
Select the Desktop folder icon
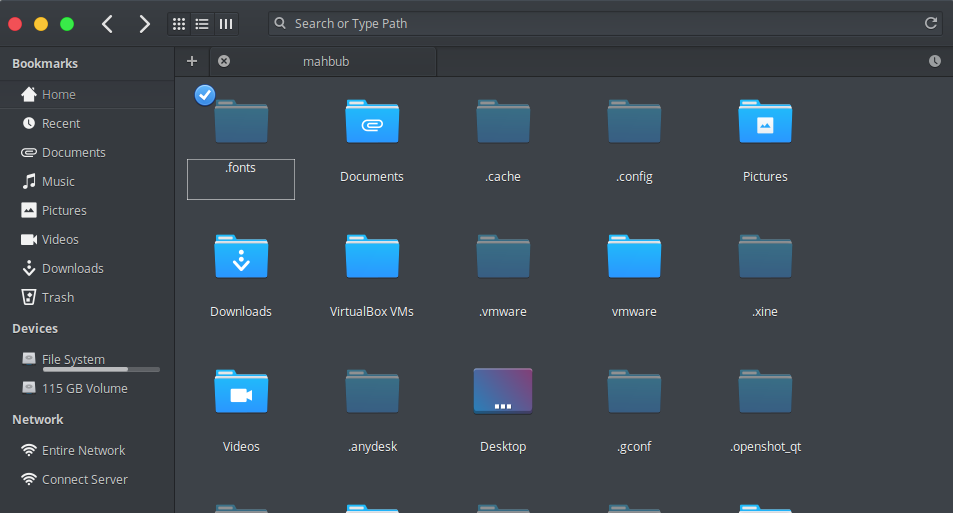click(x=503, y=391)
